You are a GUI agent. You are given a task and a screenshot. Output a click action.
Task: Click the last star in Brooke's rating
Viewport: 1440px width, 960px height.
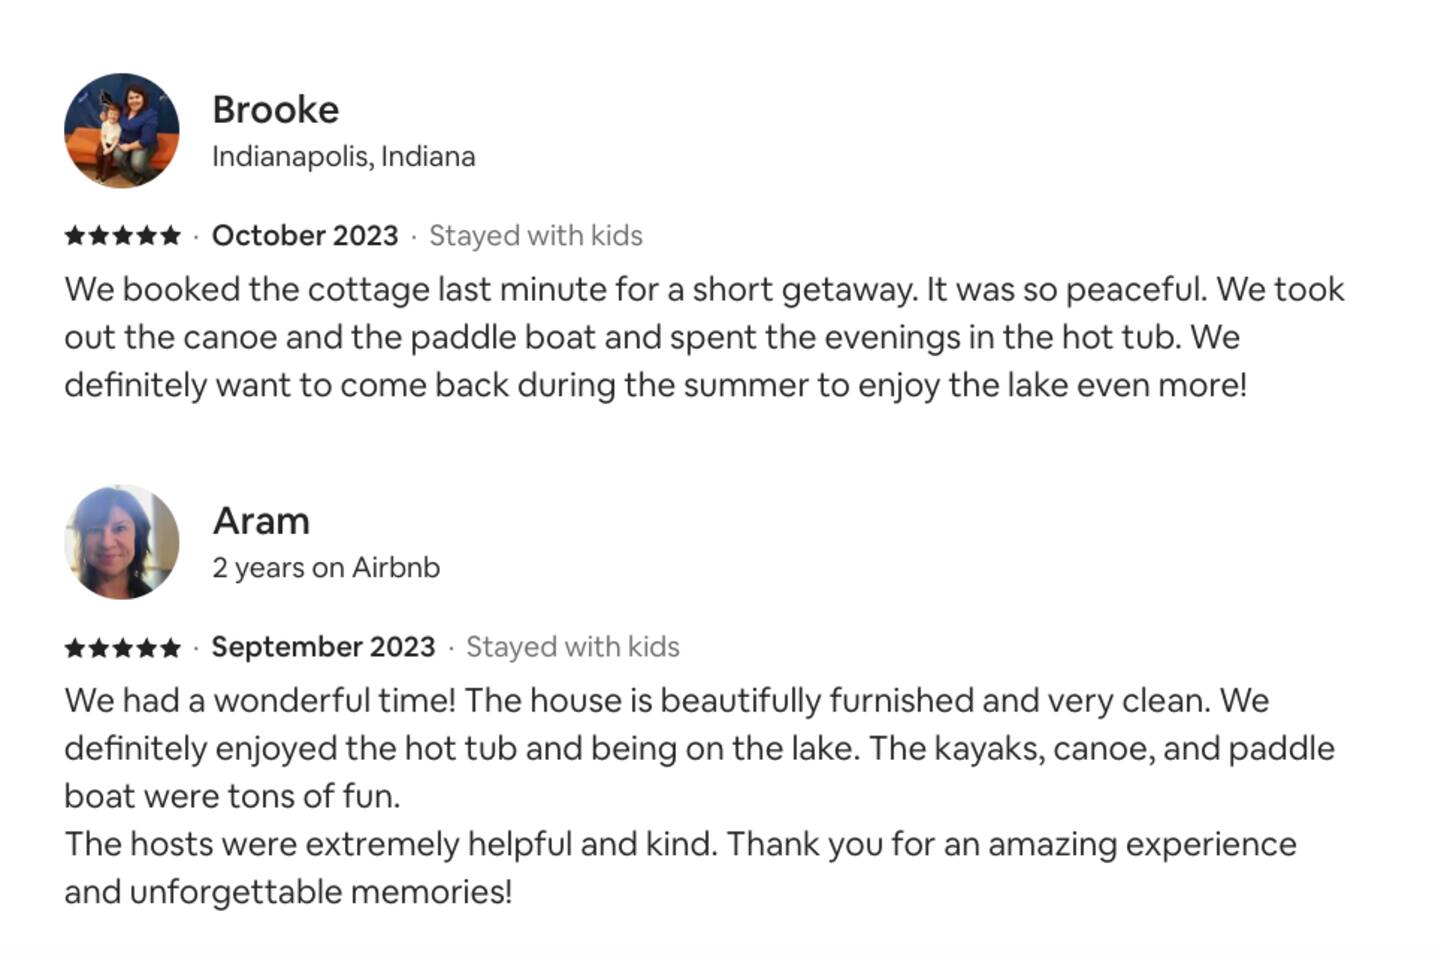click(171, 236)
